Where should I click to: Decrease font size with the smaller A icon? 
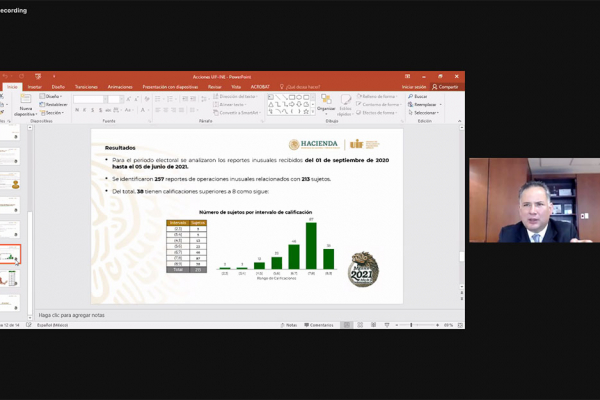(136, 100)
